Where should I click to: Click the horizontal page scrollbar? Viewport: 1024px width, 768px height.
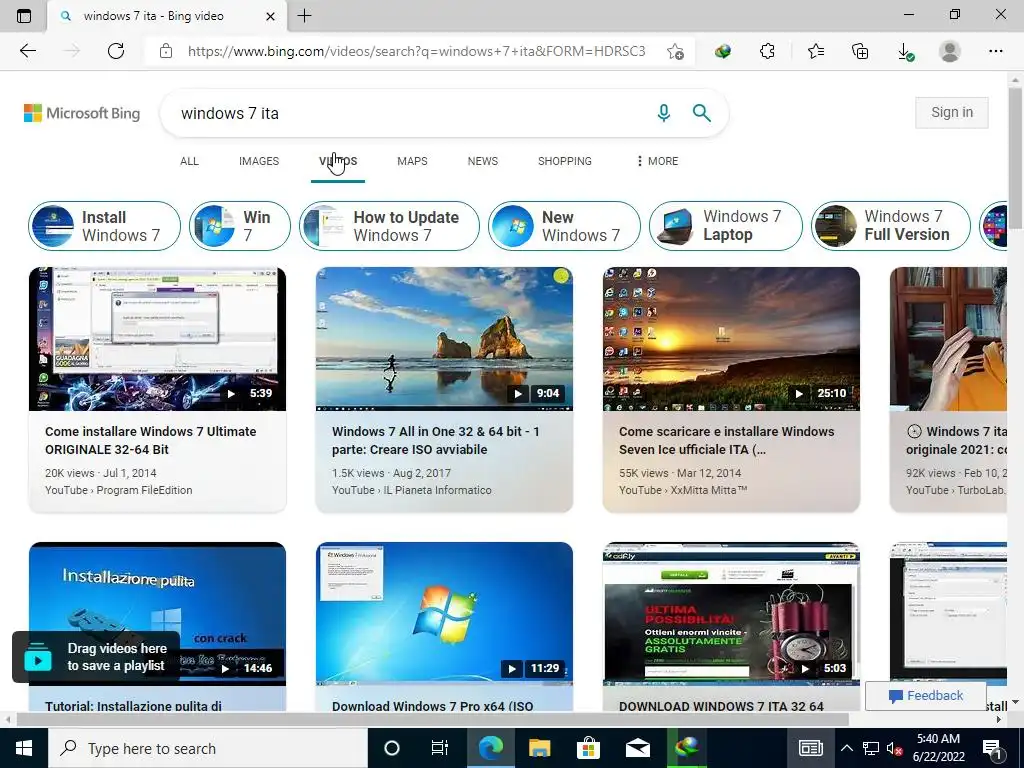(x=432, y=719)
